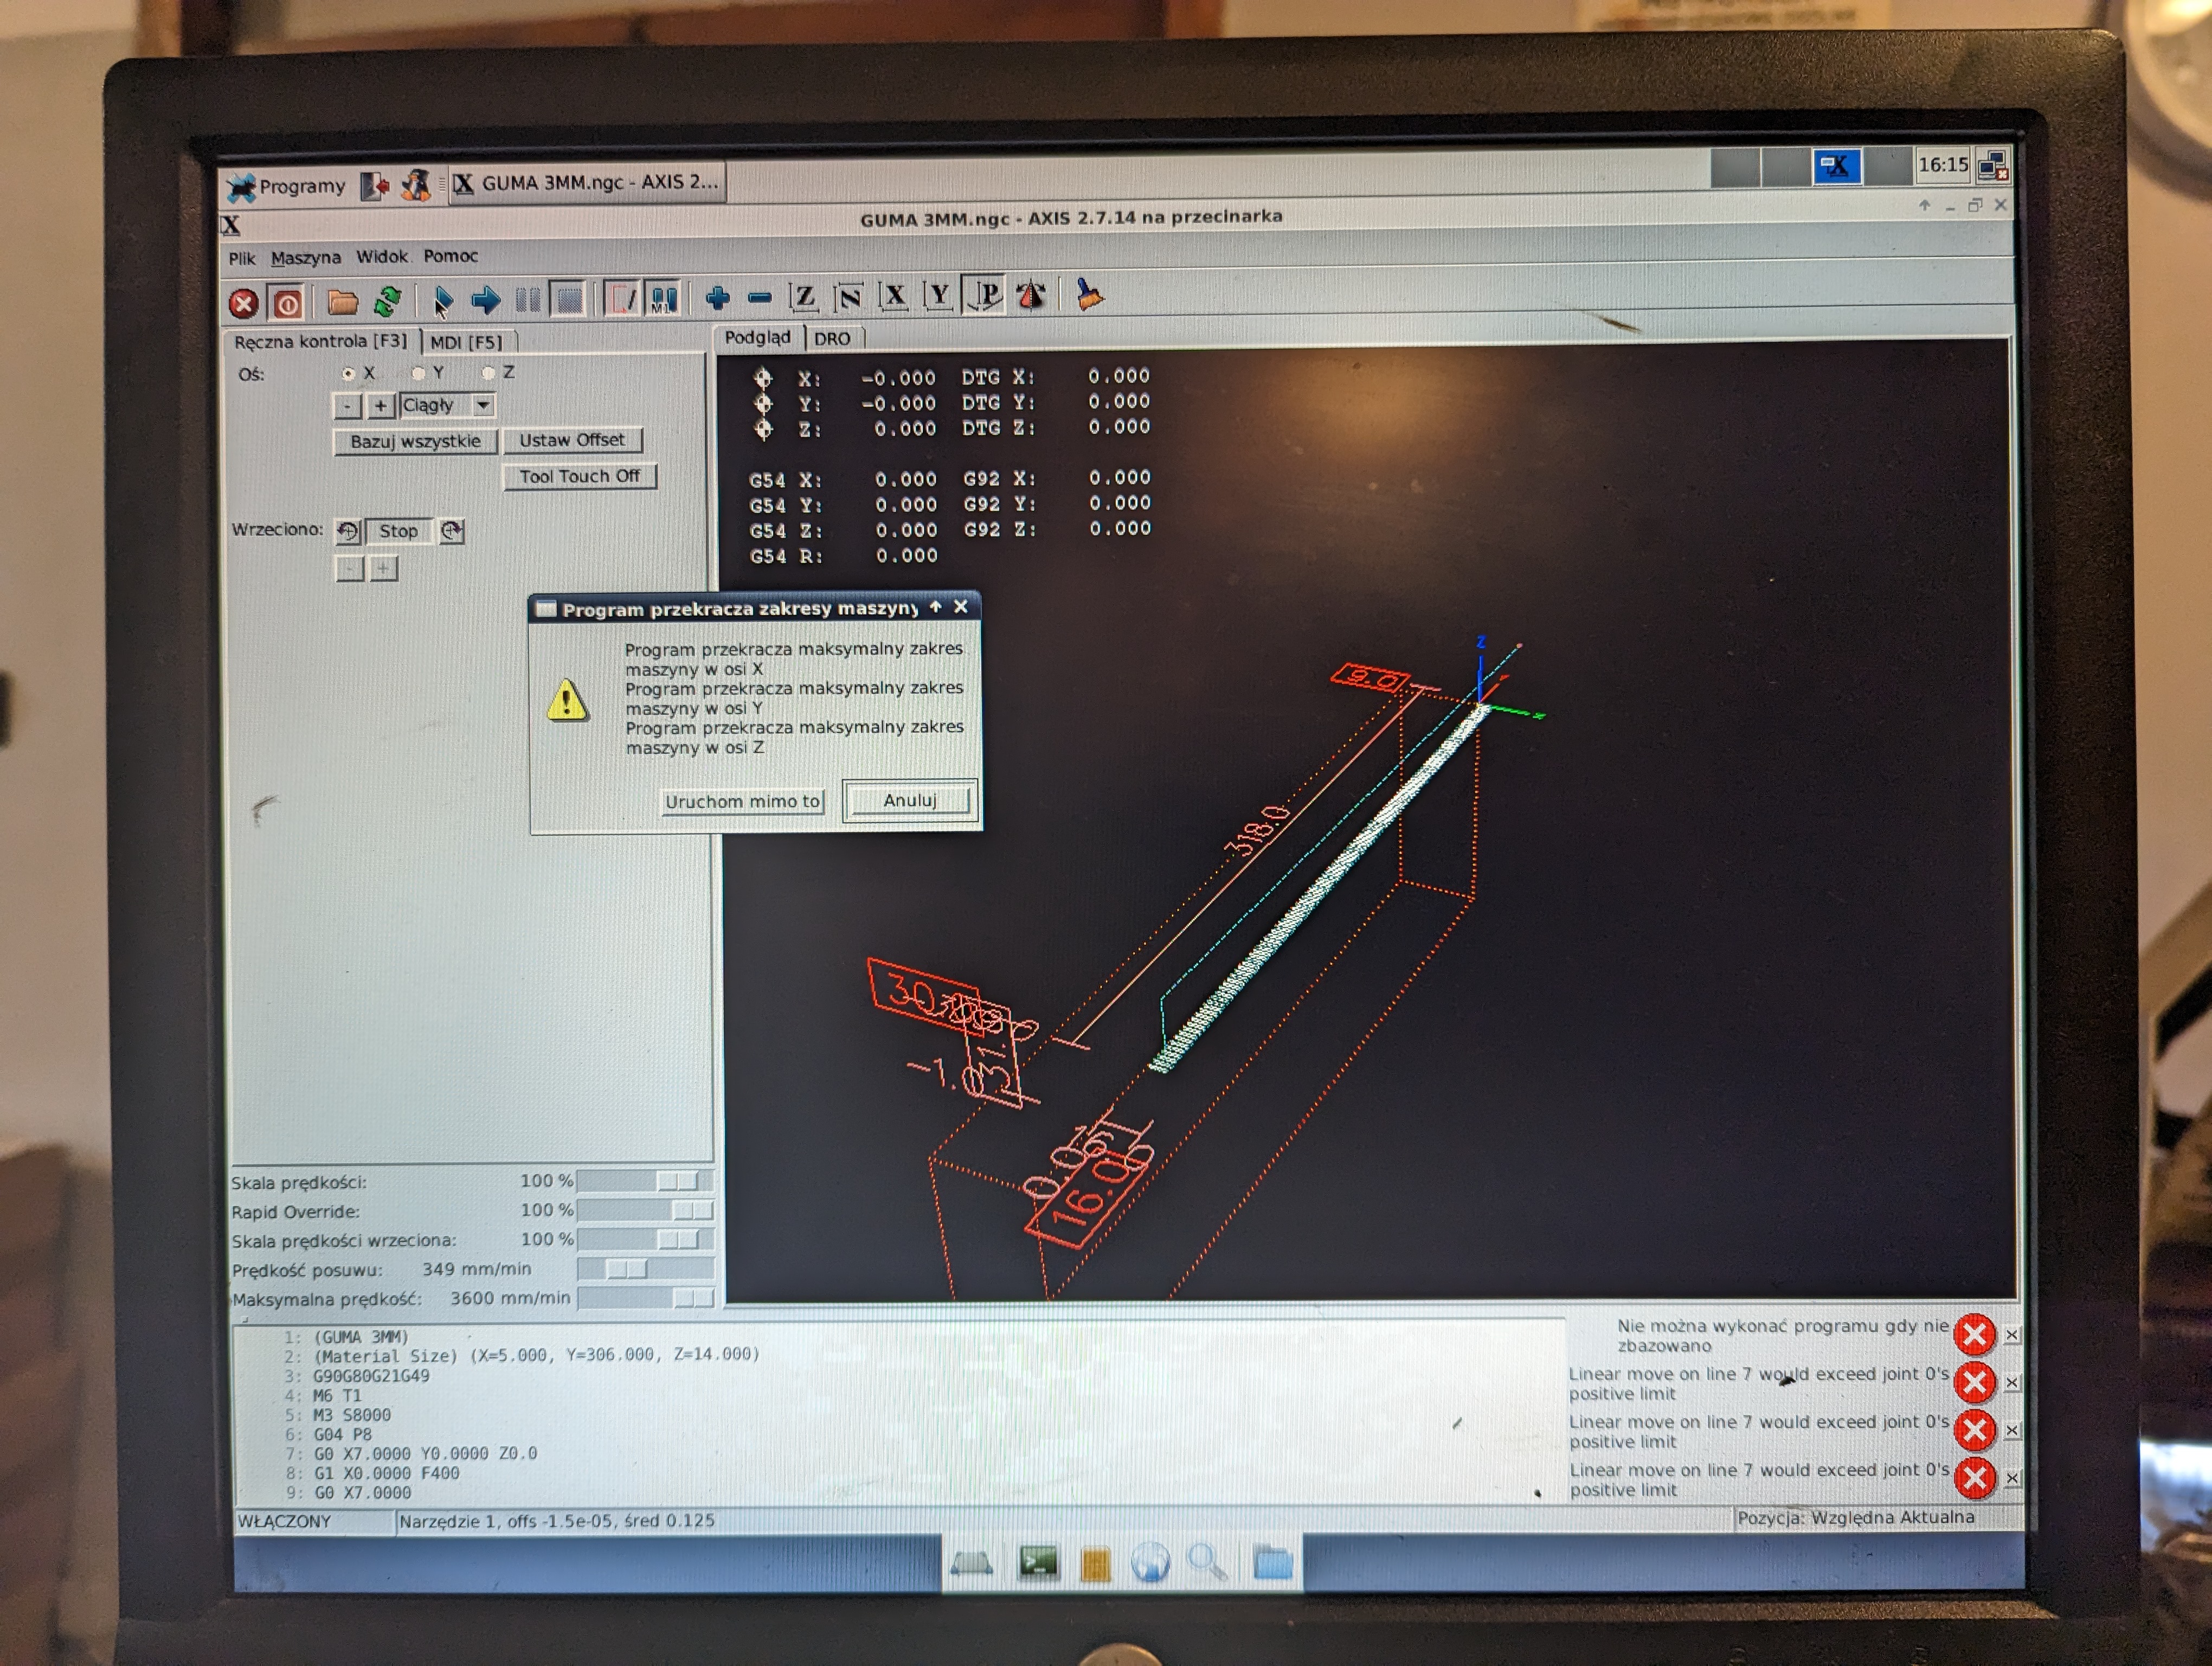The image size is (2212, 1666).
Task: Switch to the MDI [F5] tab
Action: (466, 342)
